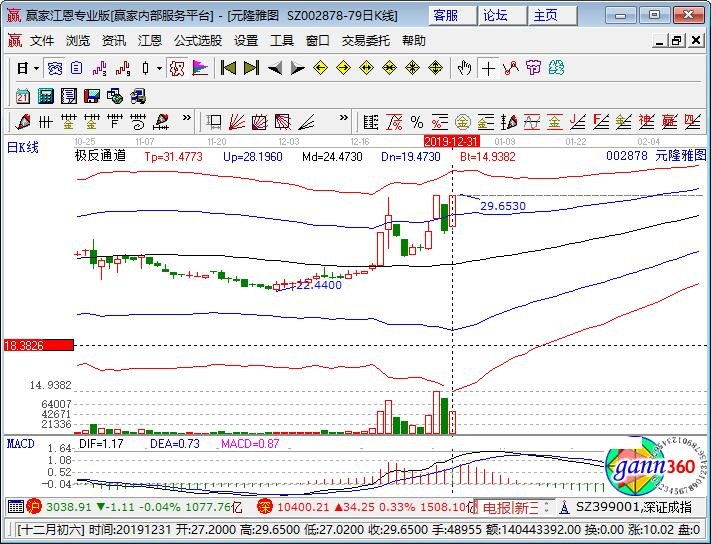This screenshot has width=711, height=544.
Task: Open the calculator tool icon
Action: pyautogui.click(x=46, y=96)
